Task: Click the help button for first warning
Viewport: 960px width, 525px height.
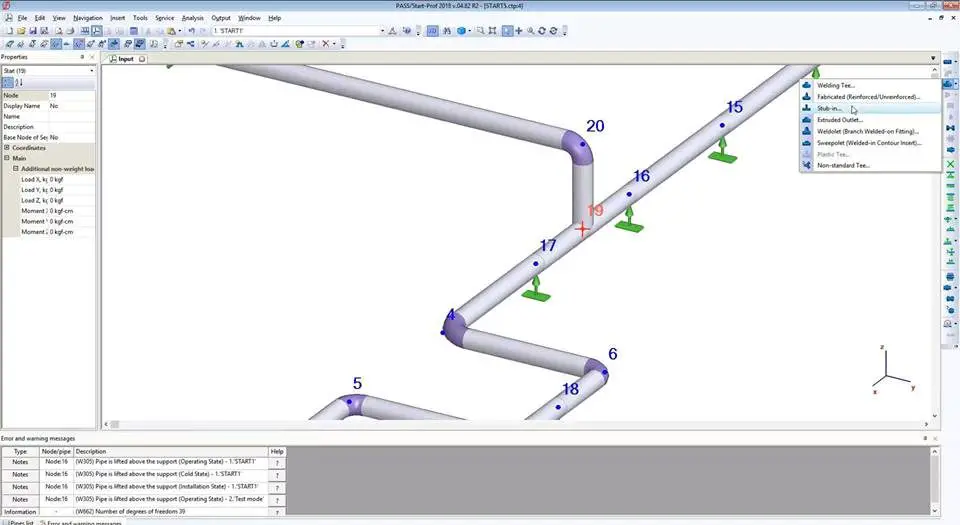Action: point(277,462)
